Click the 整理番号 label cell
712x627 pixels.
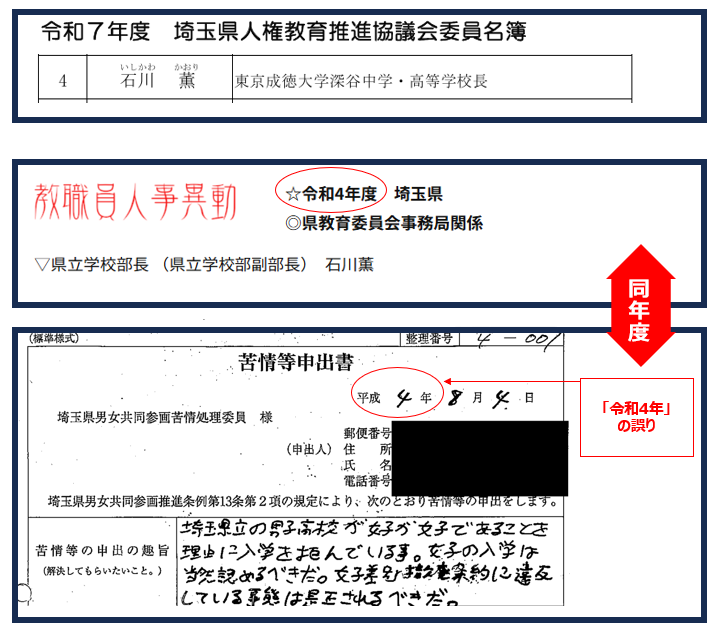coord(429,339)
